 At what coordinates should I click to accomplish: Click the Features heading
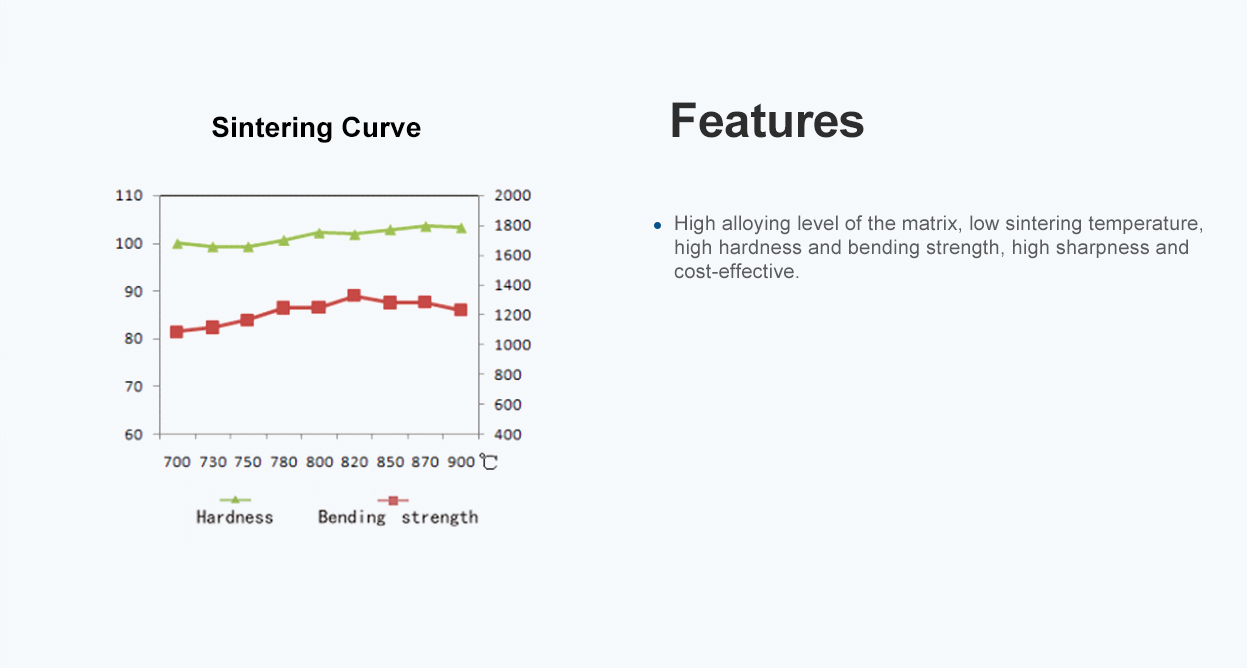tap(767, 121)
